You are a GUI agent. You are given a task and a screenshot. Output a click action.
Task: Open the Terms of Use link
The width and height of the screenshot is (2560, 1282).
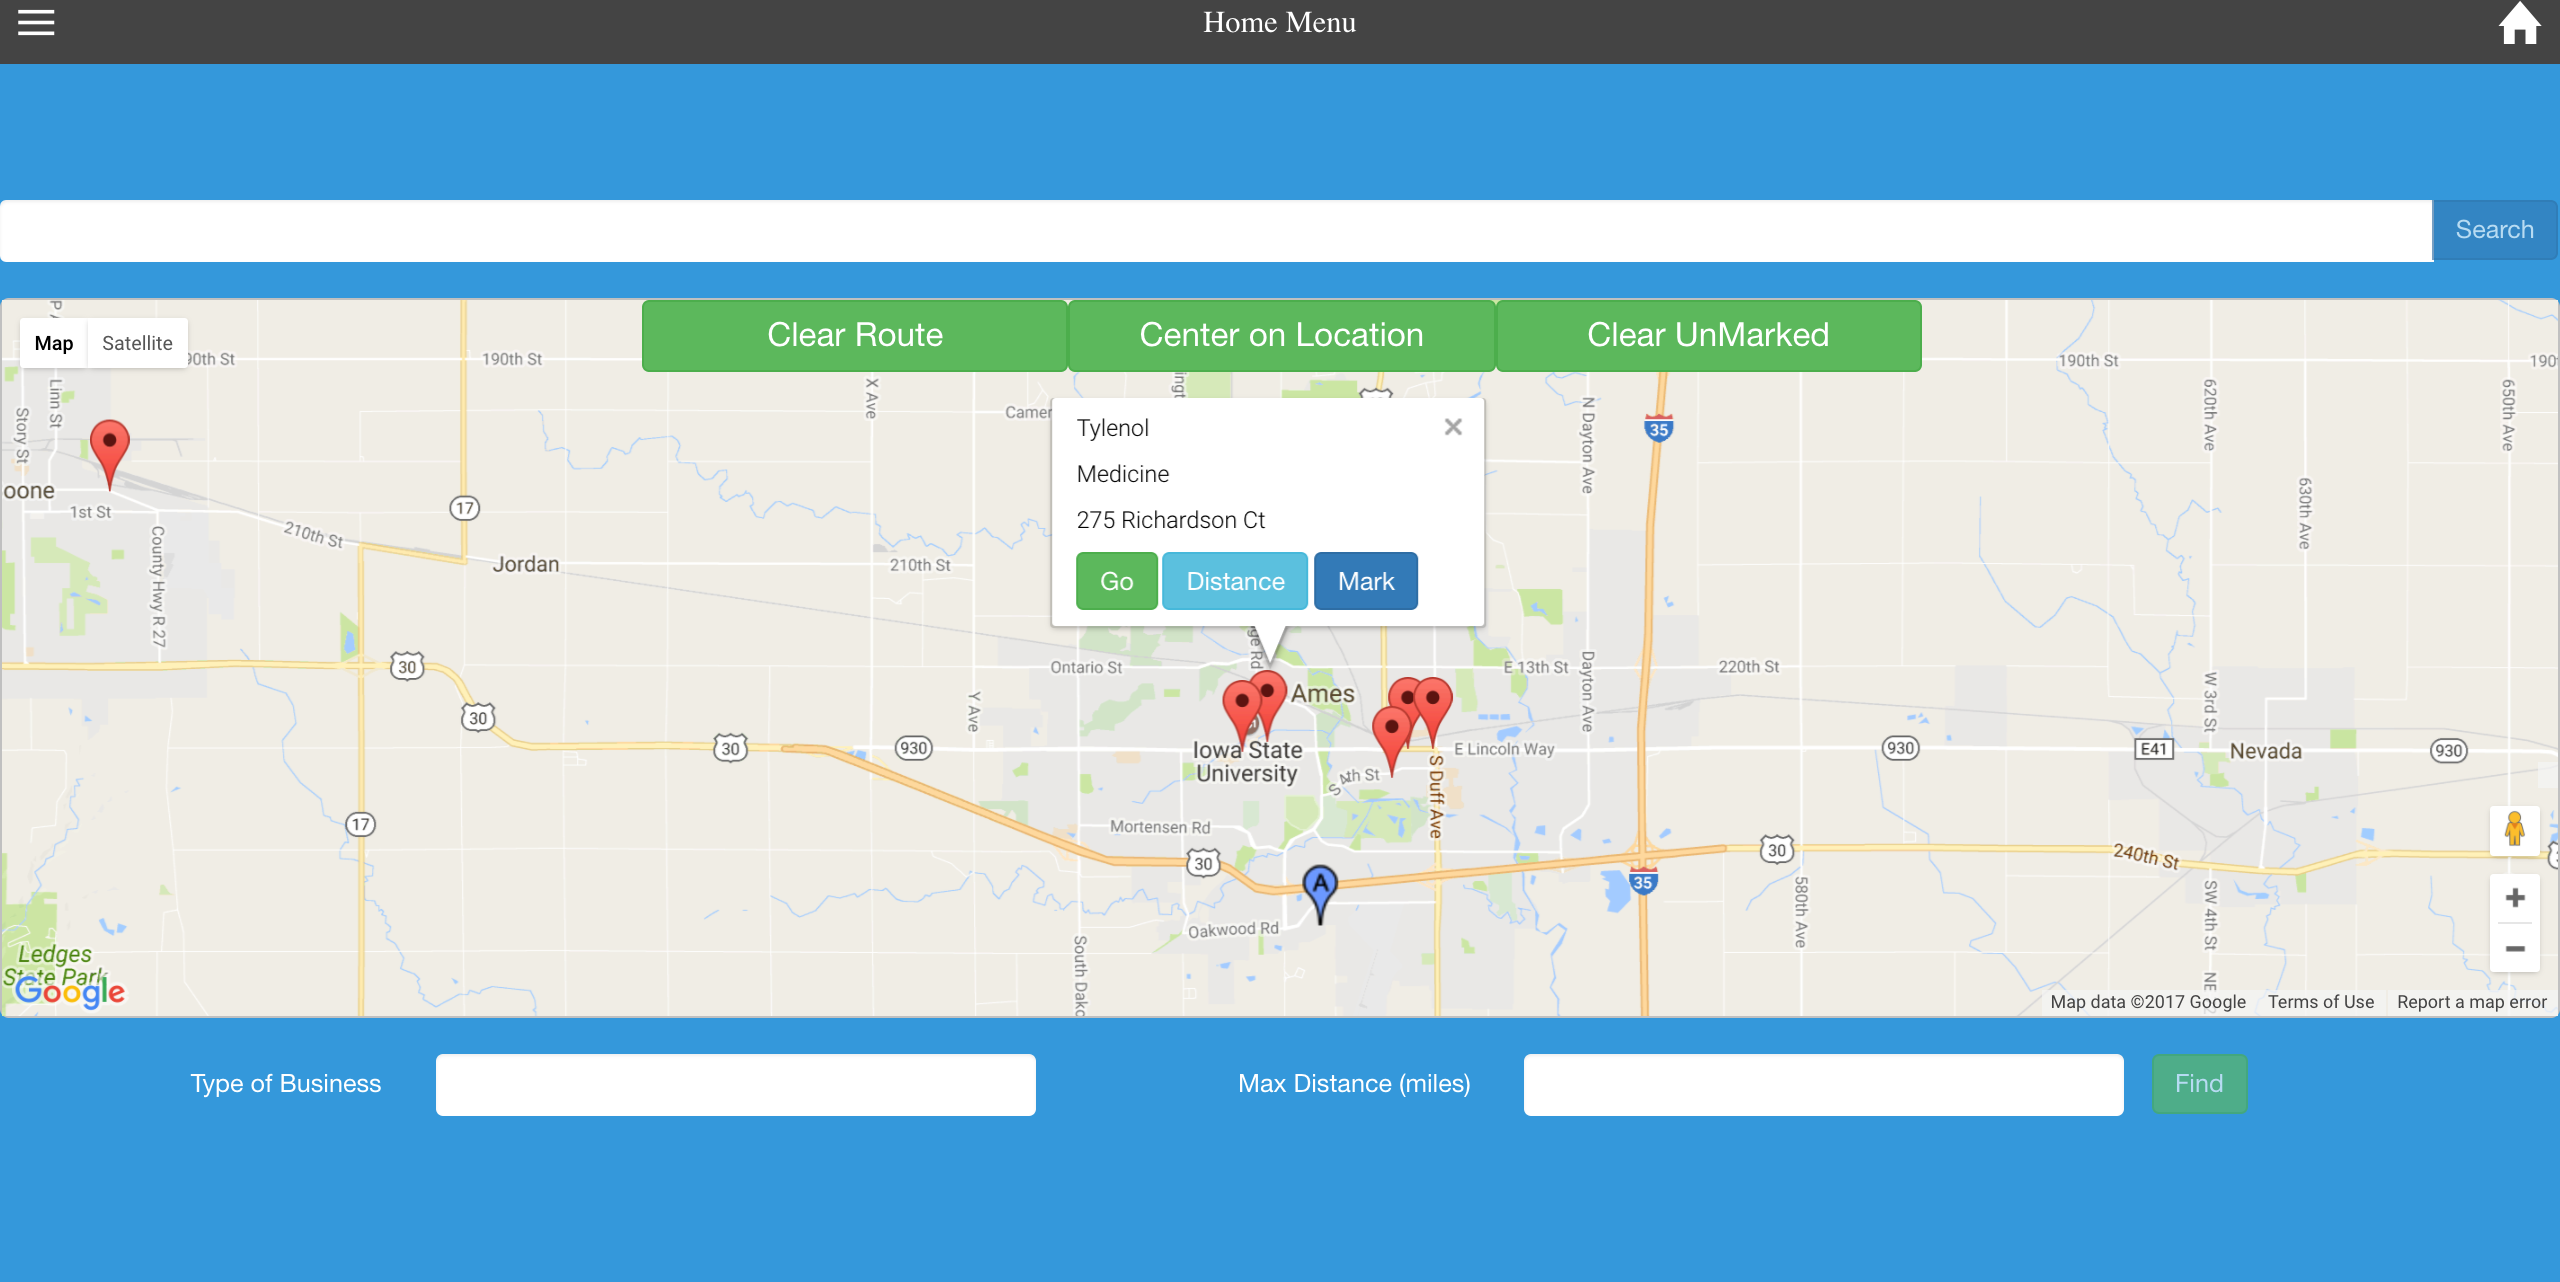[x=2320, y=1002]
